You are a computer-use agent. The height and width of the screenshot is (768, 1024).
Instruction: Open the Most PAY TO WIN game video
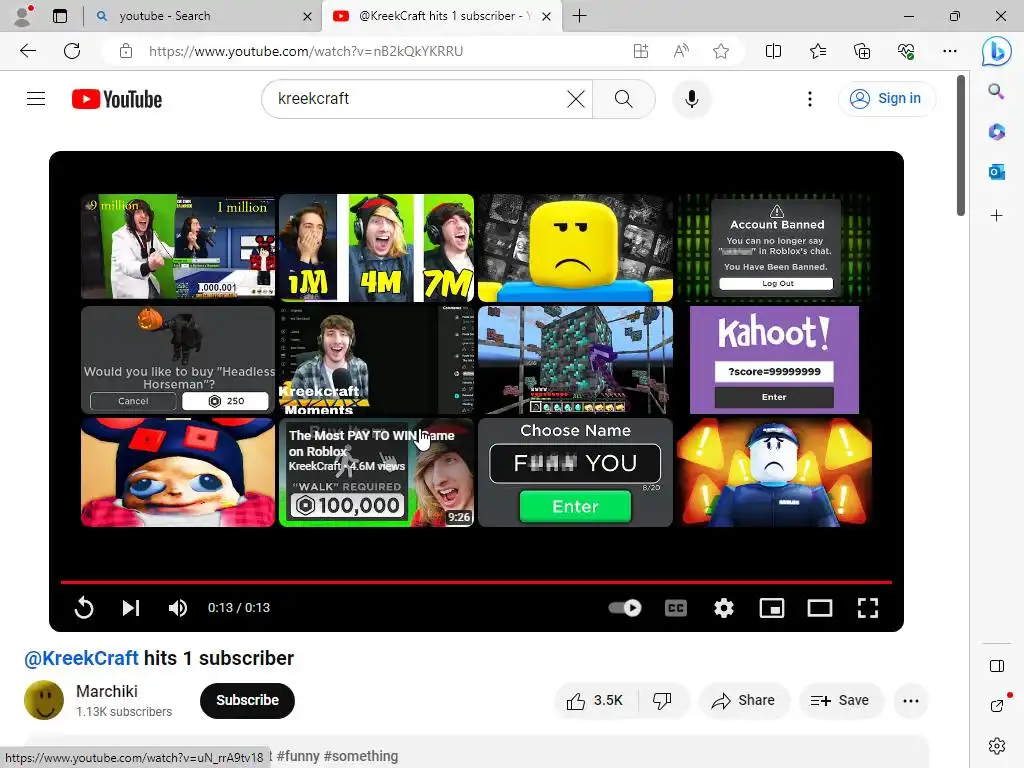pos(377,472)
